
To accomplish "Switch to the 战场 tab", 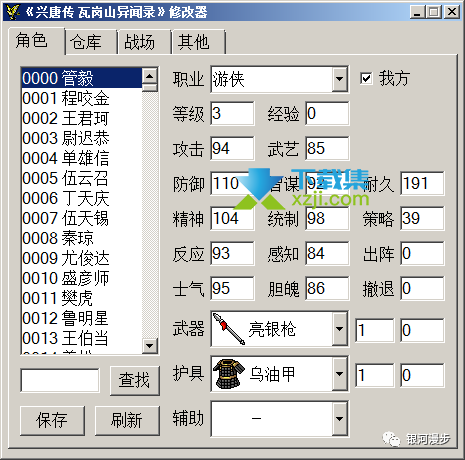I will (x=139, y=42).
